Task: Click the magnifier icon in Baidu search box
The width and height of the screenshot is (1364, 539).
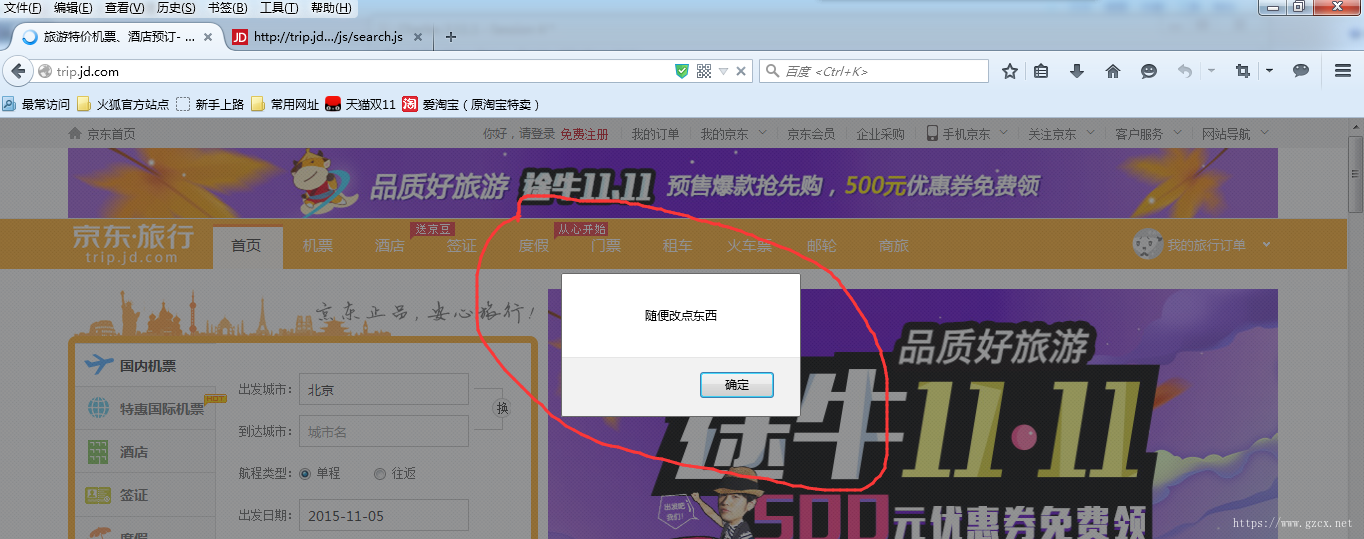Action: [772, 71]
